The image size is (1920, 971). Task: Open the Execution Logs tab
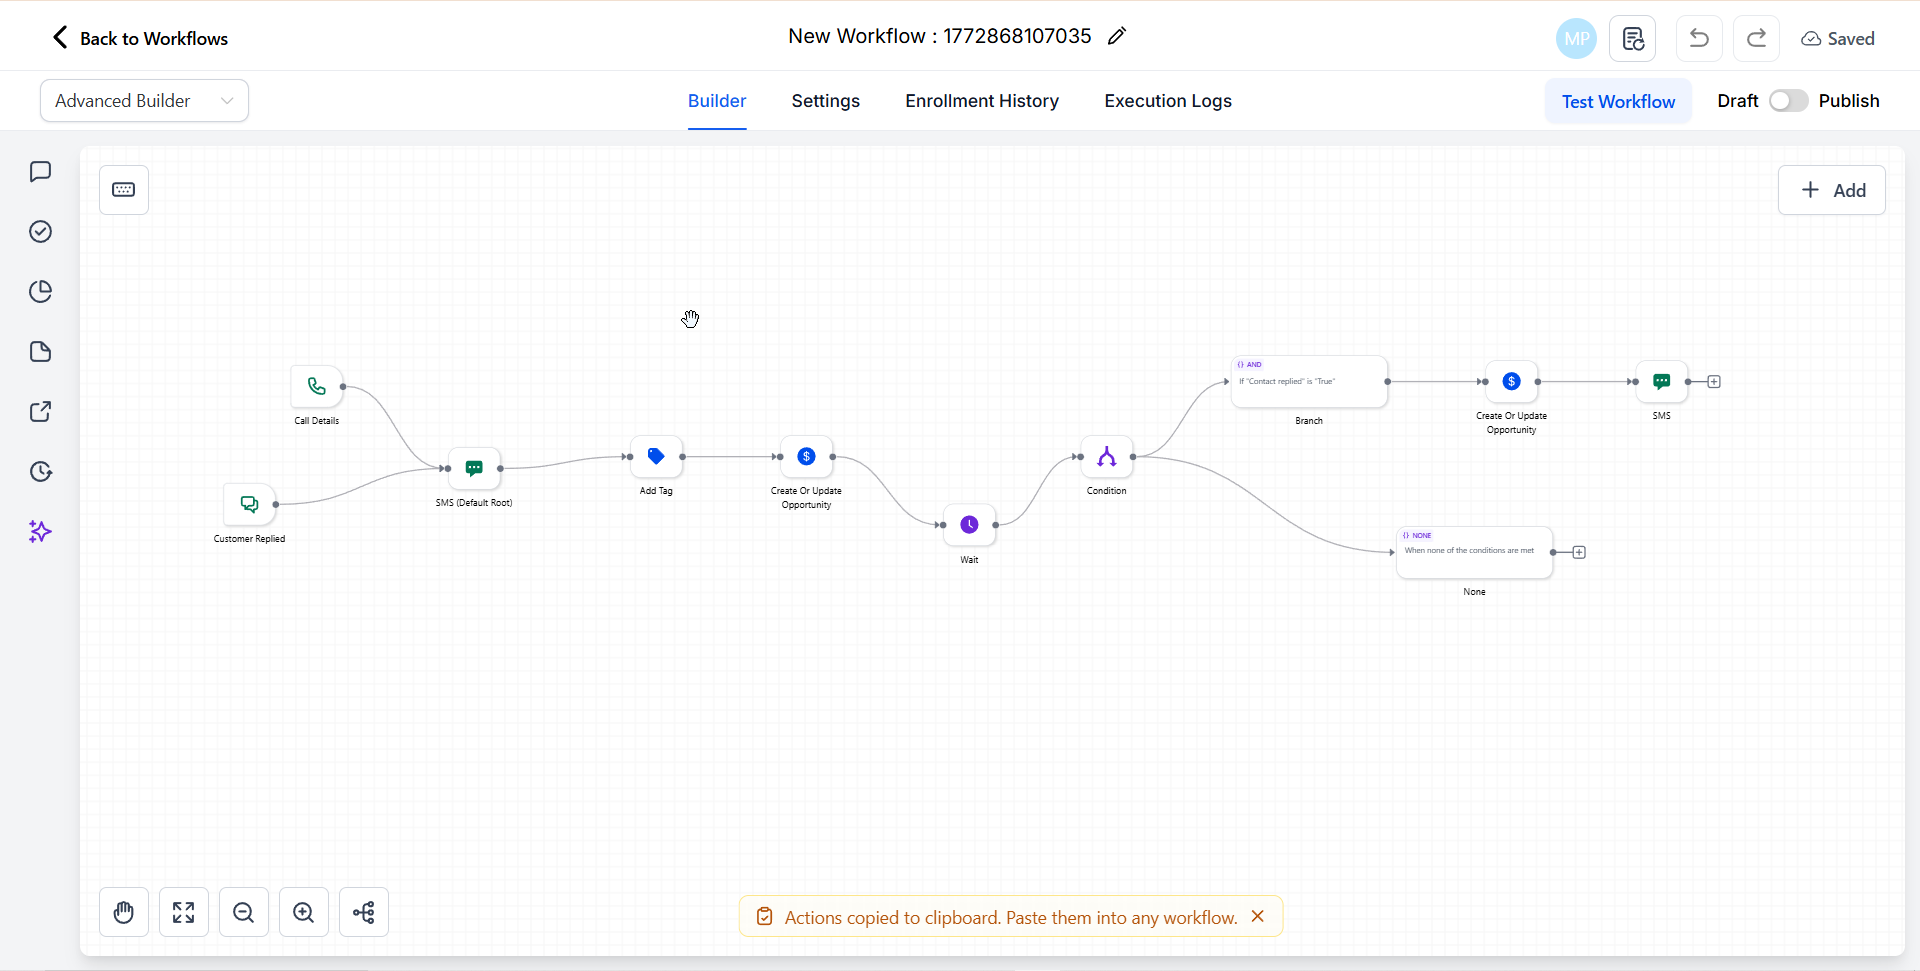[x=1167, y=100]
